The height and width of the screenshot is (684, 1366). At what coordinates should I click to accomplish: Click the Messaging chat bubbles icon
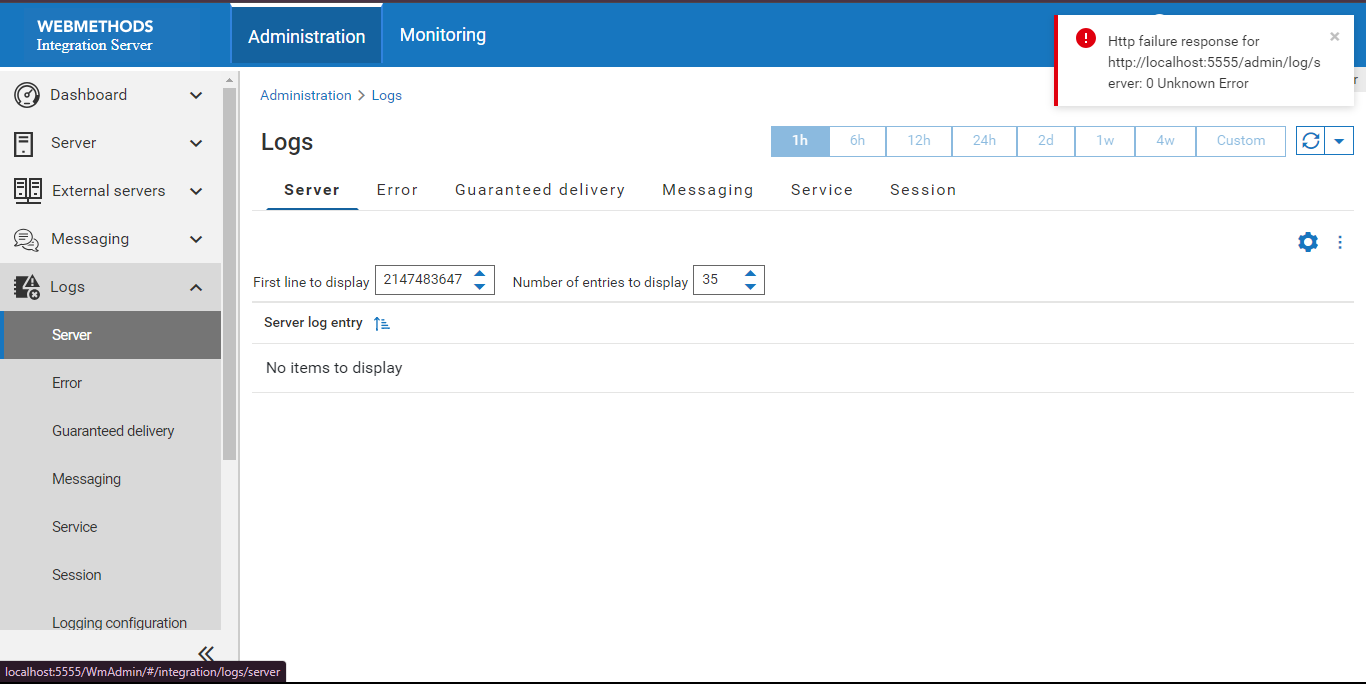(x=26, y=239)
